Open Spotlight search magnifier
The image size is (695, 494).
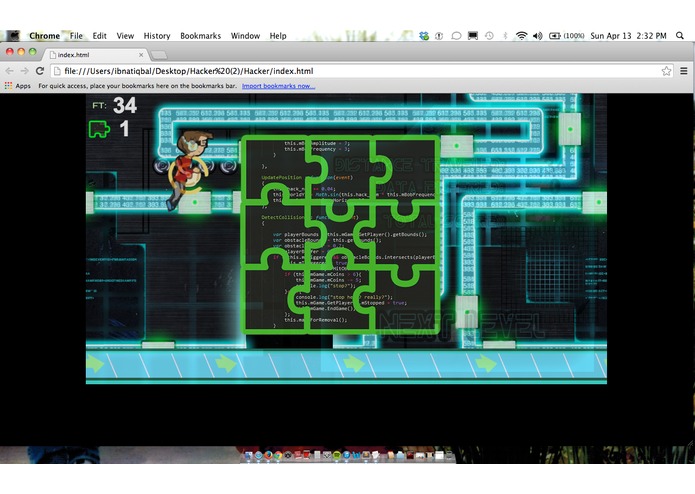tap(679, 36)
